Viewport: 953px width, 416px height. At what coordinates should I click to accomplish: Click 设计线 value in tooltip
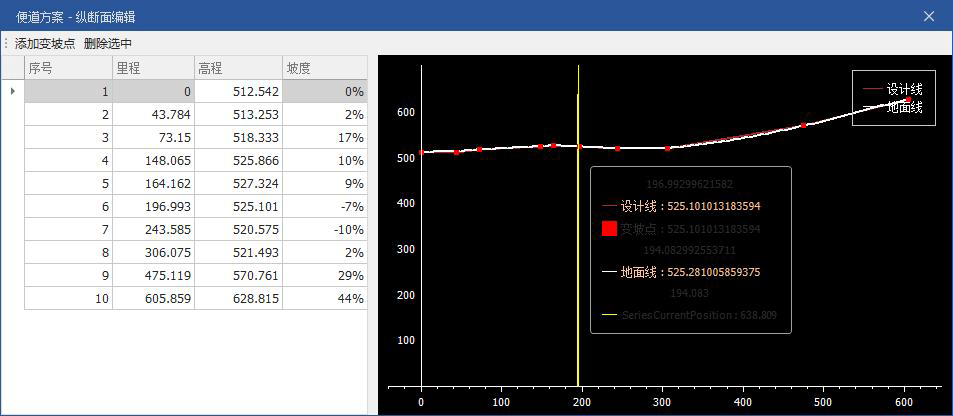coord(714,206)
